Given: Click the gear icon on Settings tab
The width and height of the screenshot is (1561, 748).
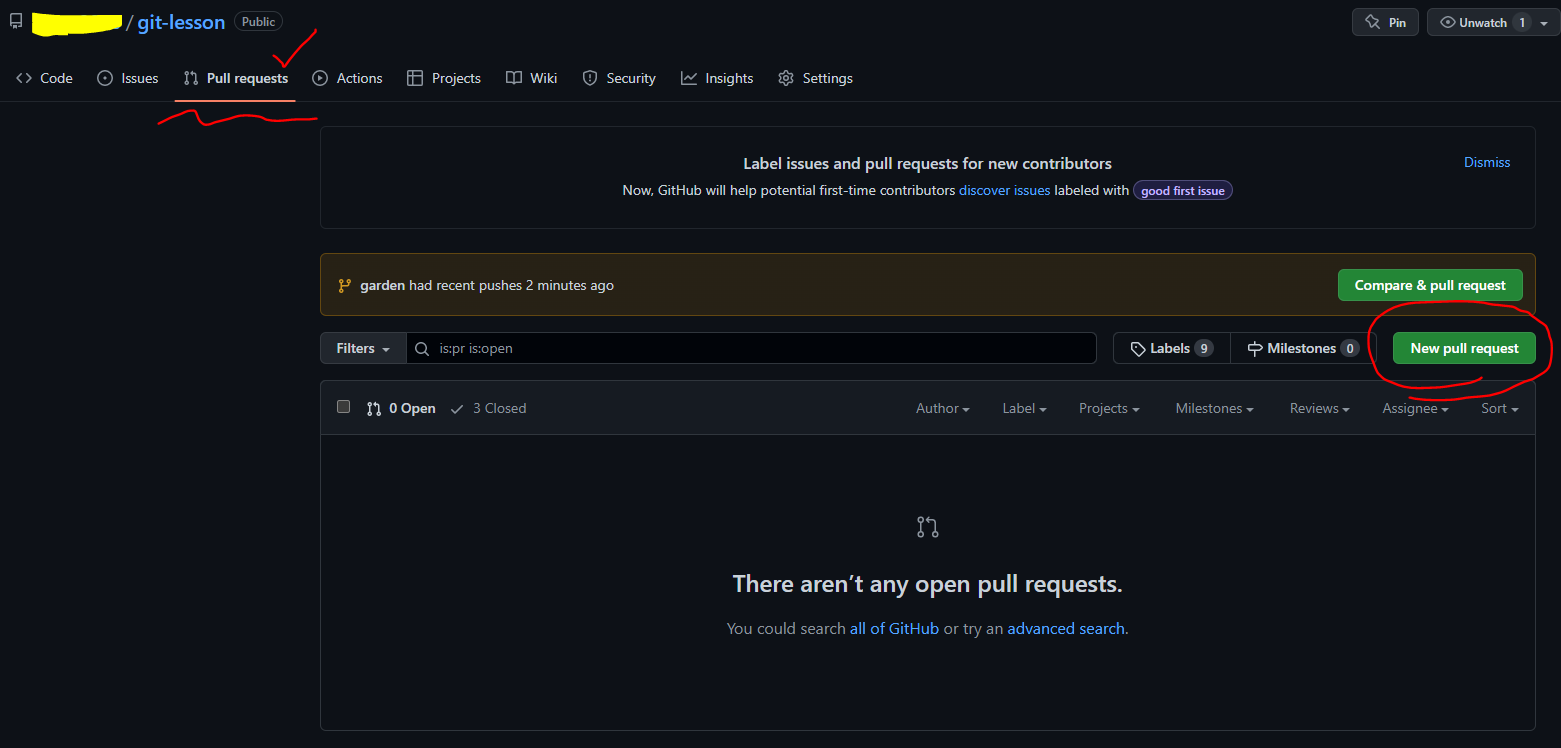Looking at the screenshot, I should [x=786, y=78].
